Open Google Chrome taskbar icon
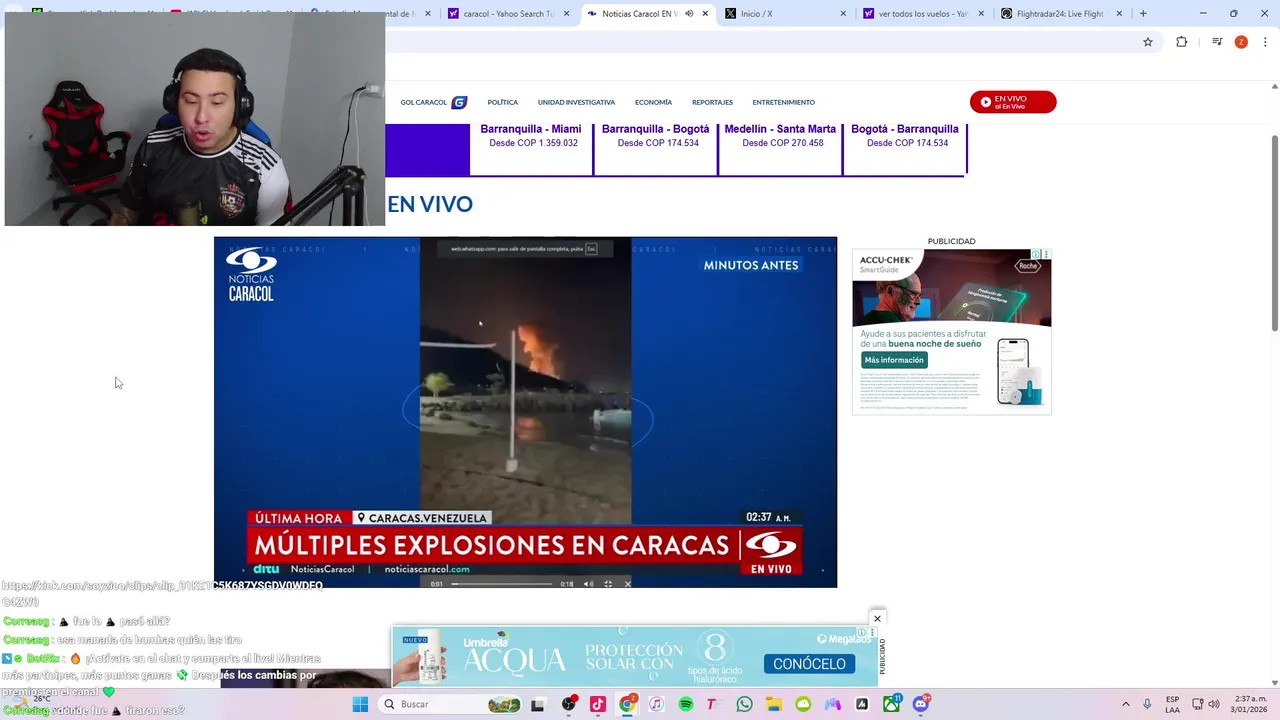This screenshot has width=1280, height=720. point(627,704)
